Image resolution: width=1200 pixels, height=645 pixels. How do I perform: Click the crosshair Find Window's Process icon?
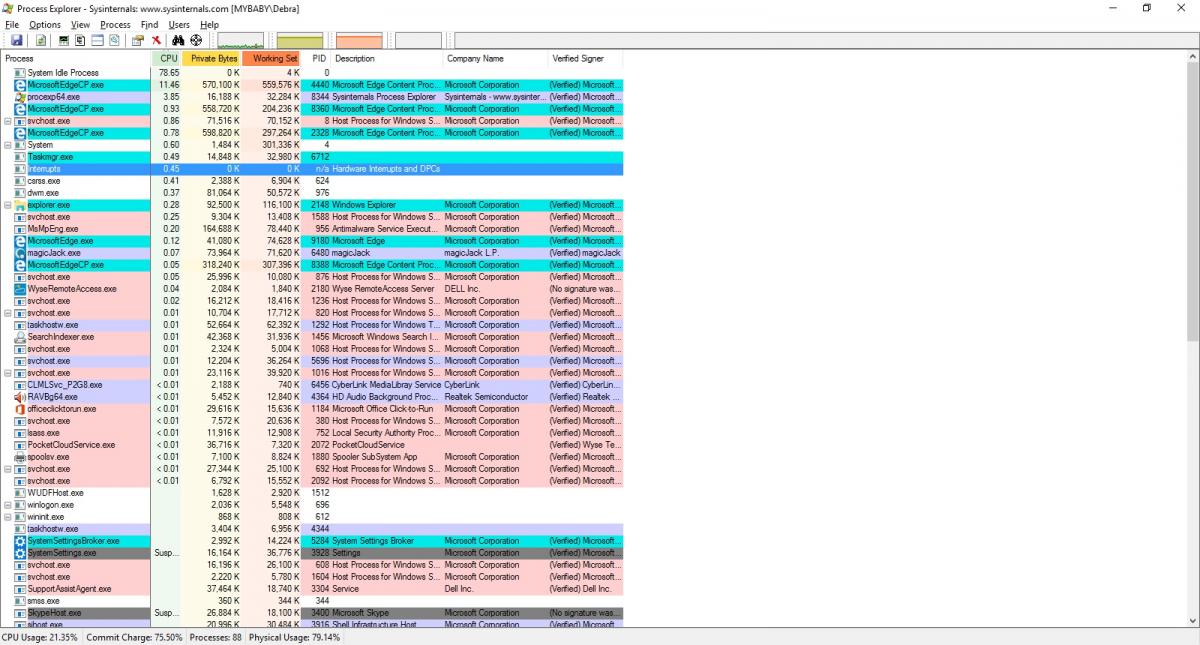pos(196,40)
